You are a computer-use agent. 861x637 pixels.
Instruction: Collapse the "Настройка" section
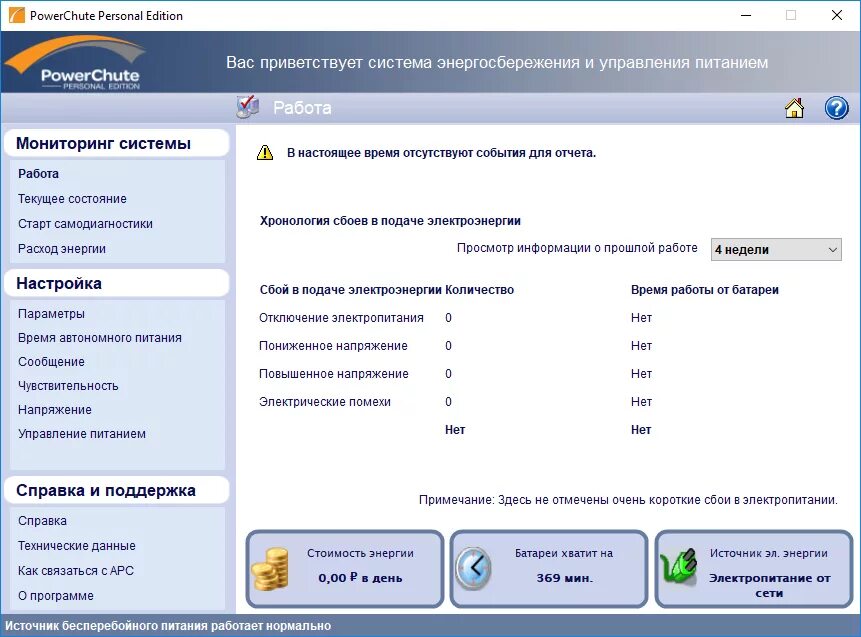click(x=117, y=283)
